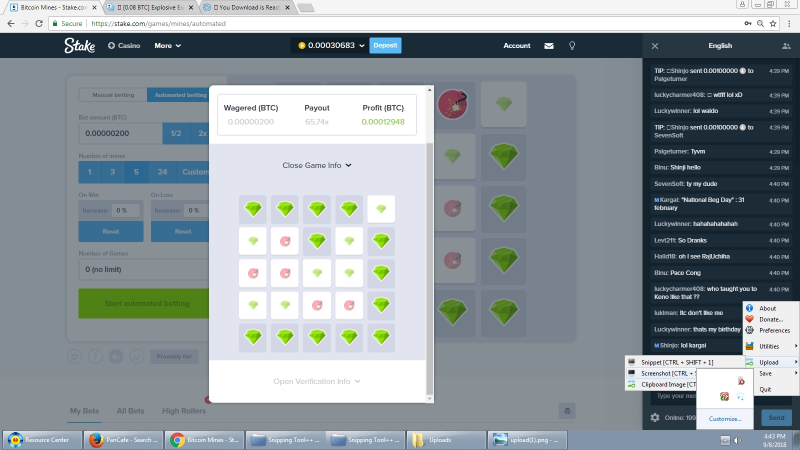This screenshot has height=450, width=800.
Task: Open chat settings gear icon
Action: pos(655,417)
